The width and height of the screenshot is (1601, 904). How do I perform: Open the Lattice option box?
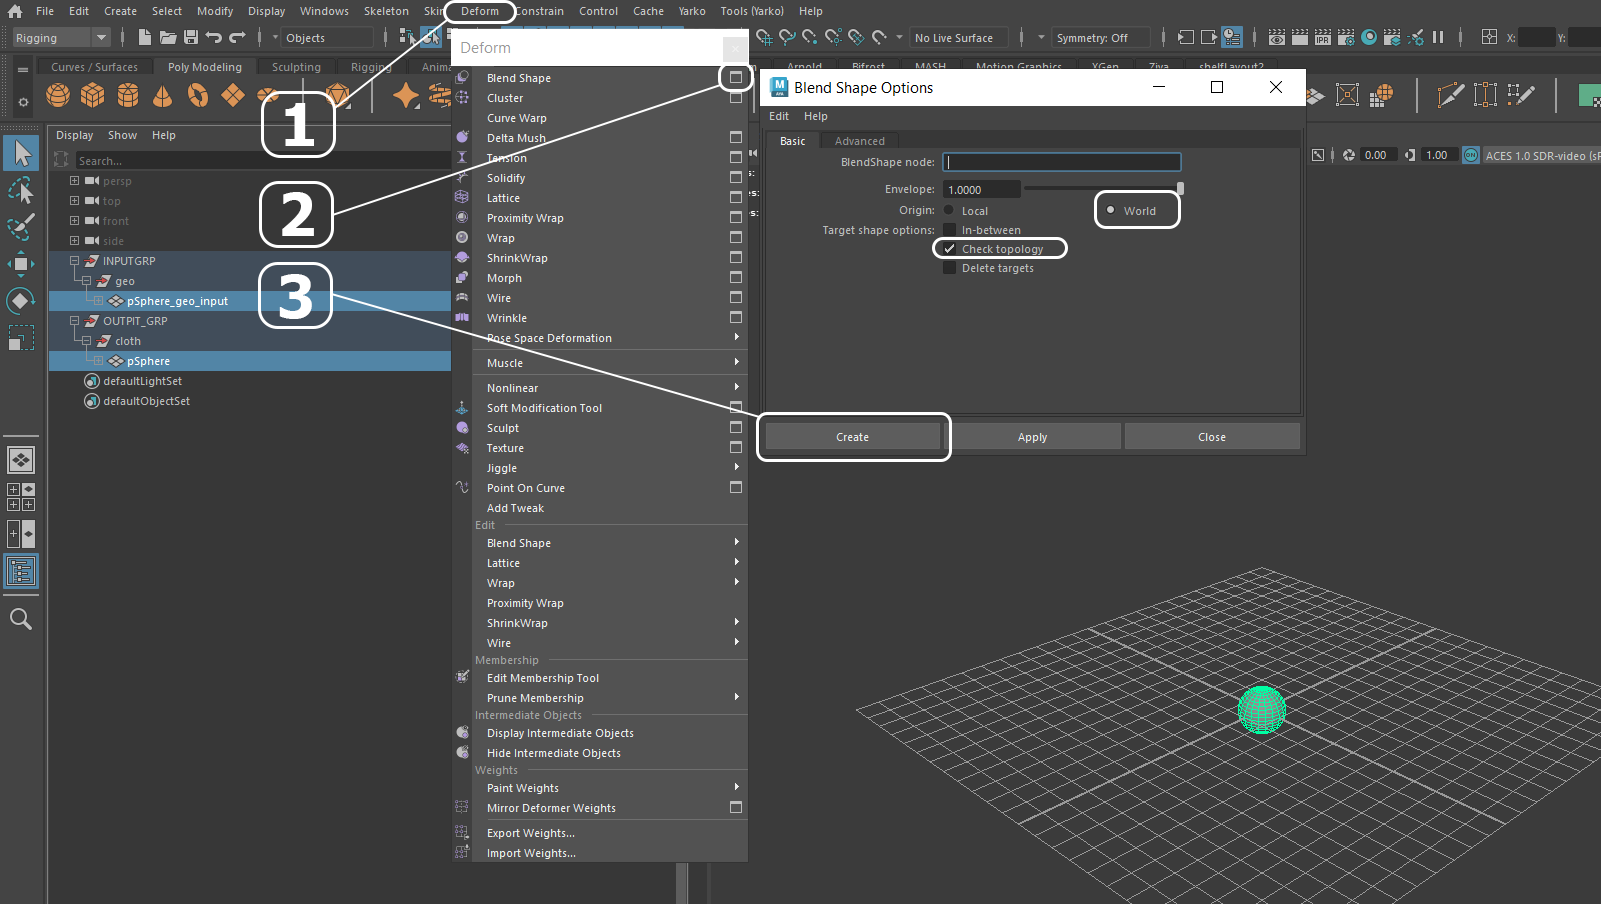click(736, 197)
